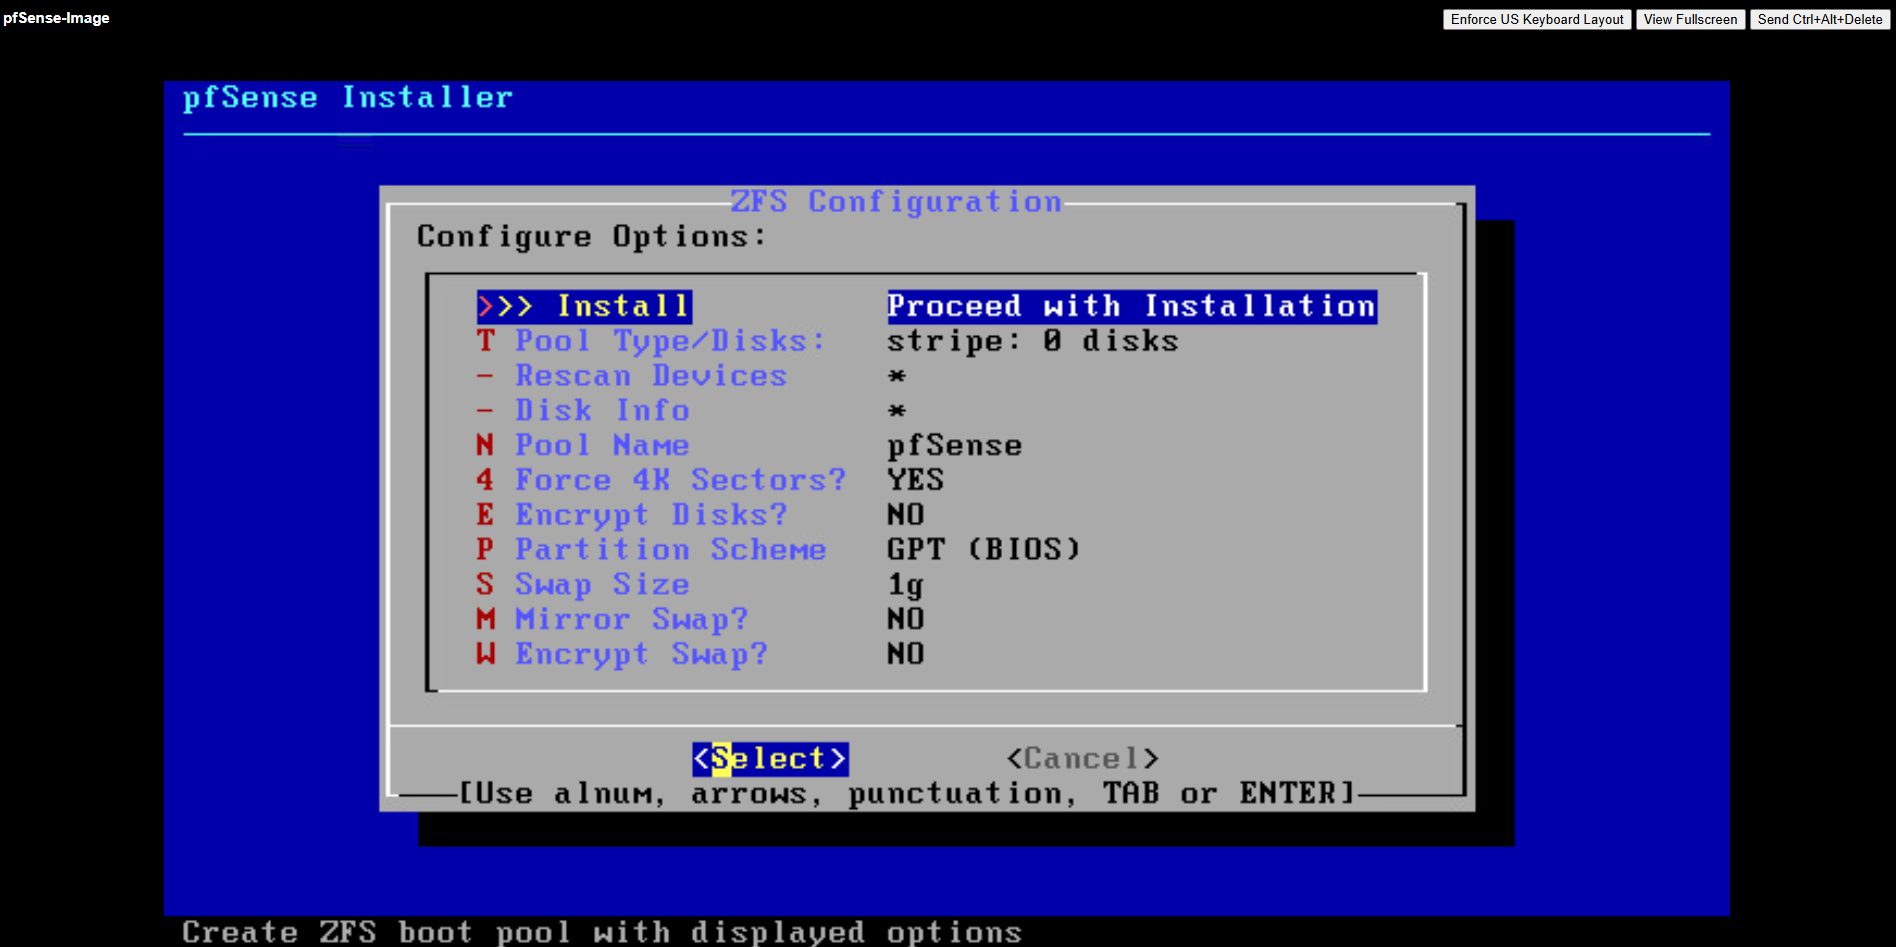Click the 'Create ZFS boot pool' status line

click(602, 932)
